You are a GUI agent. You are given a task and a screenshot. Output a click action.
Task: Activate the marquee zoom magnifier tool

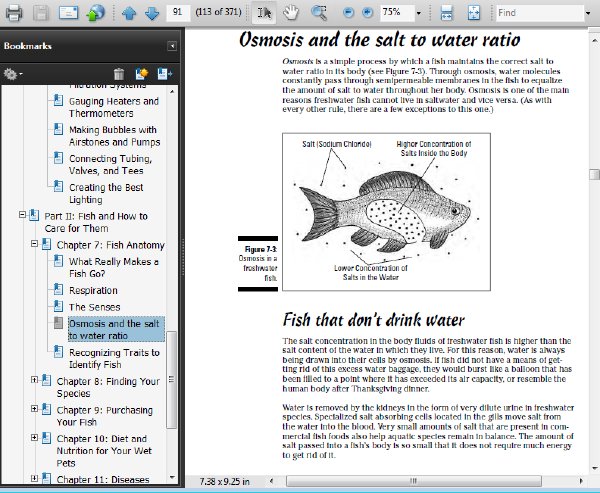click(319, 13)
